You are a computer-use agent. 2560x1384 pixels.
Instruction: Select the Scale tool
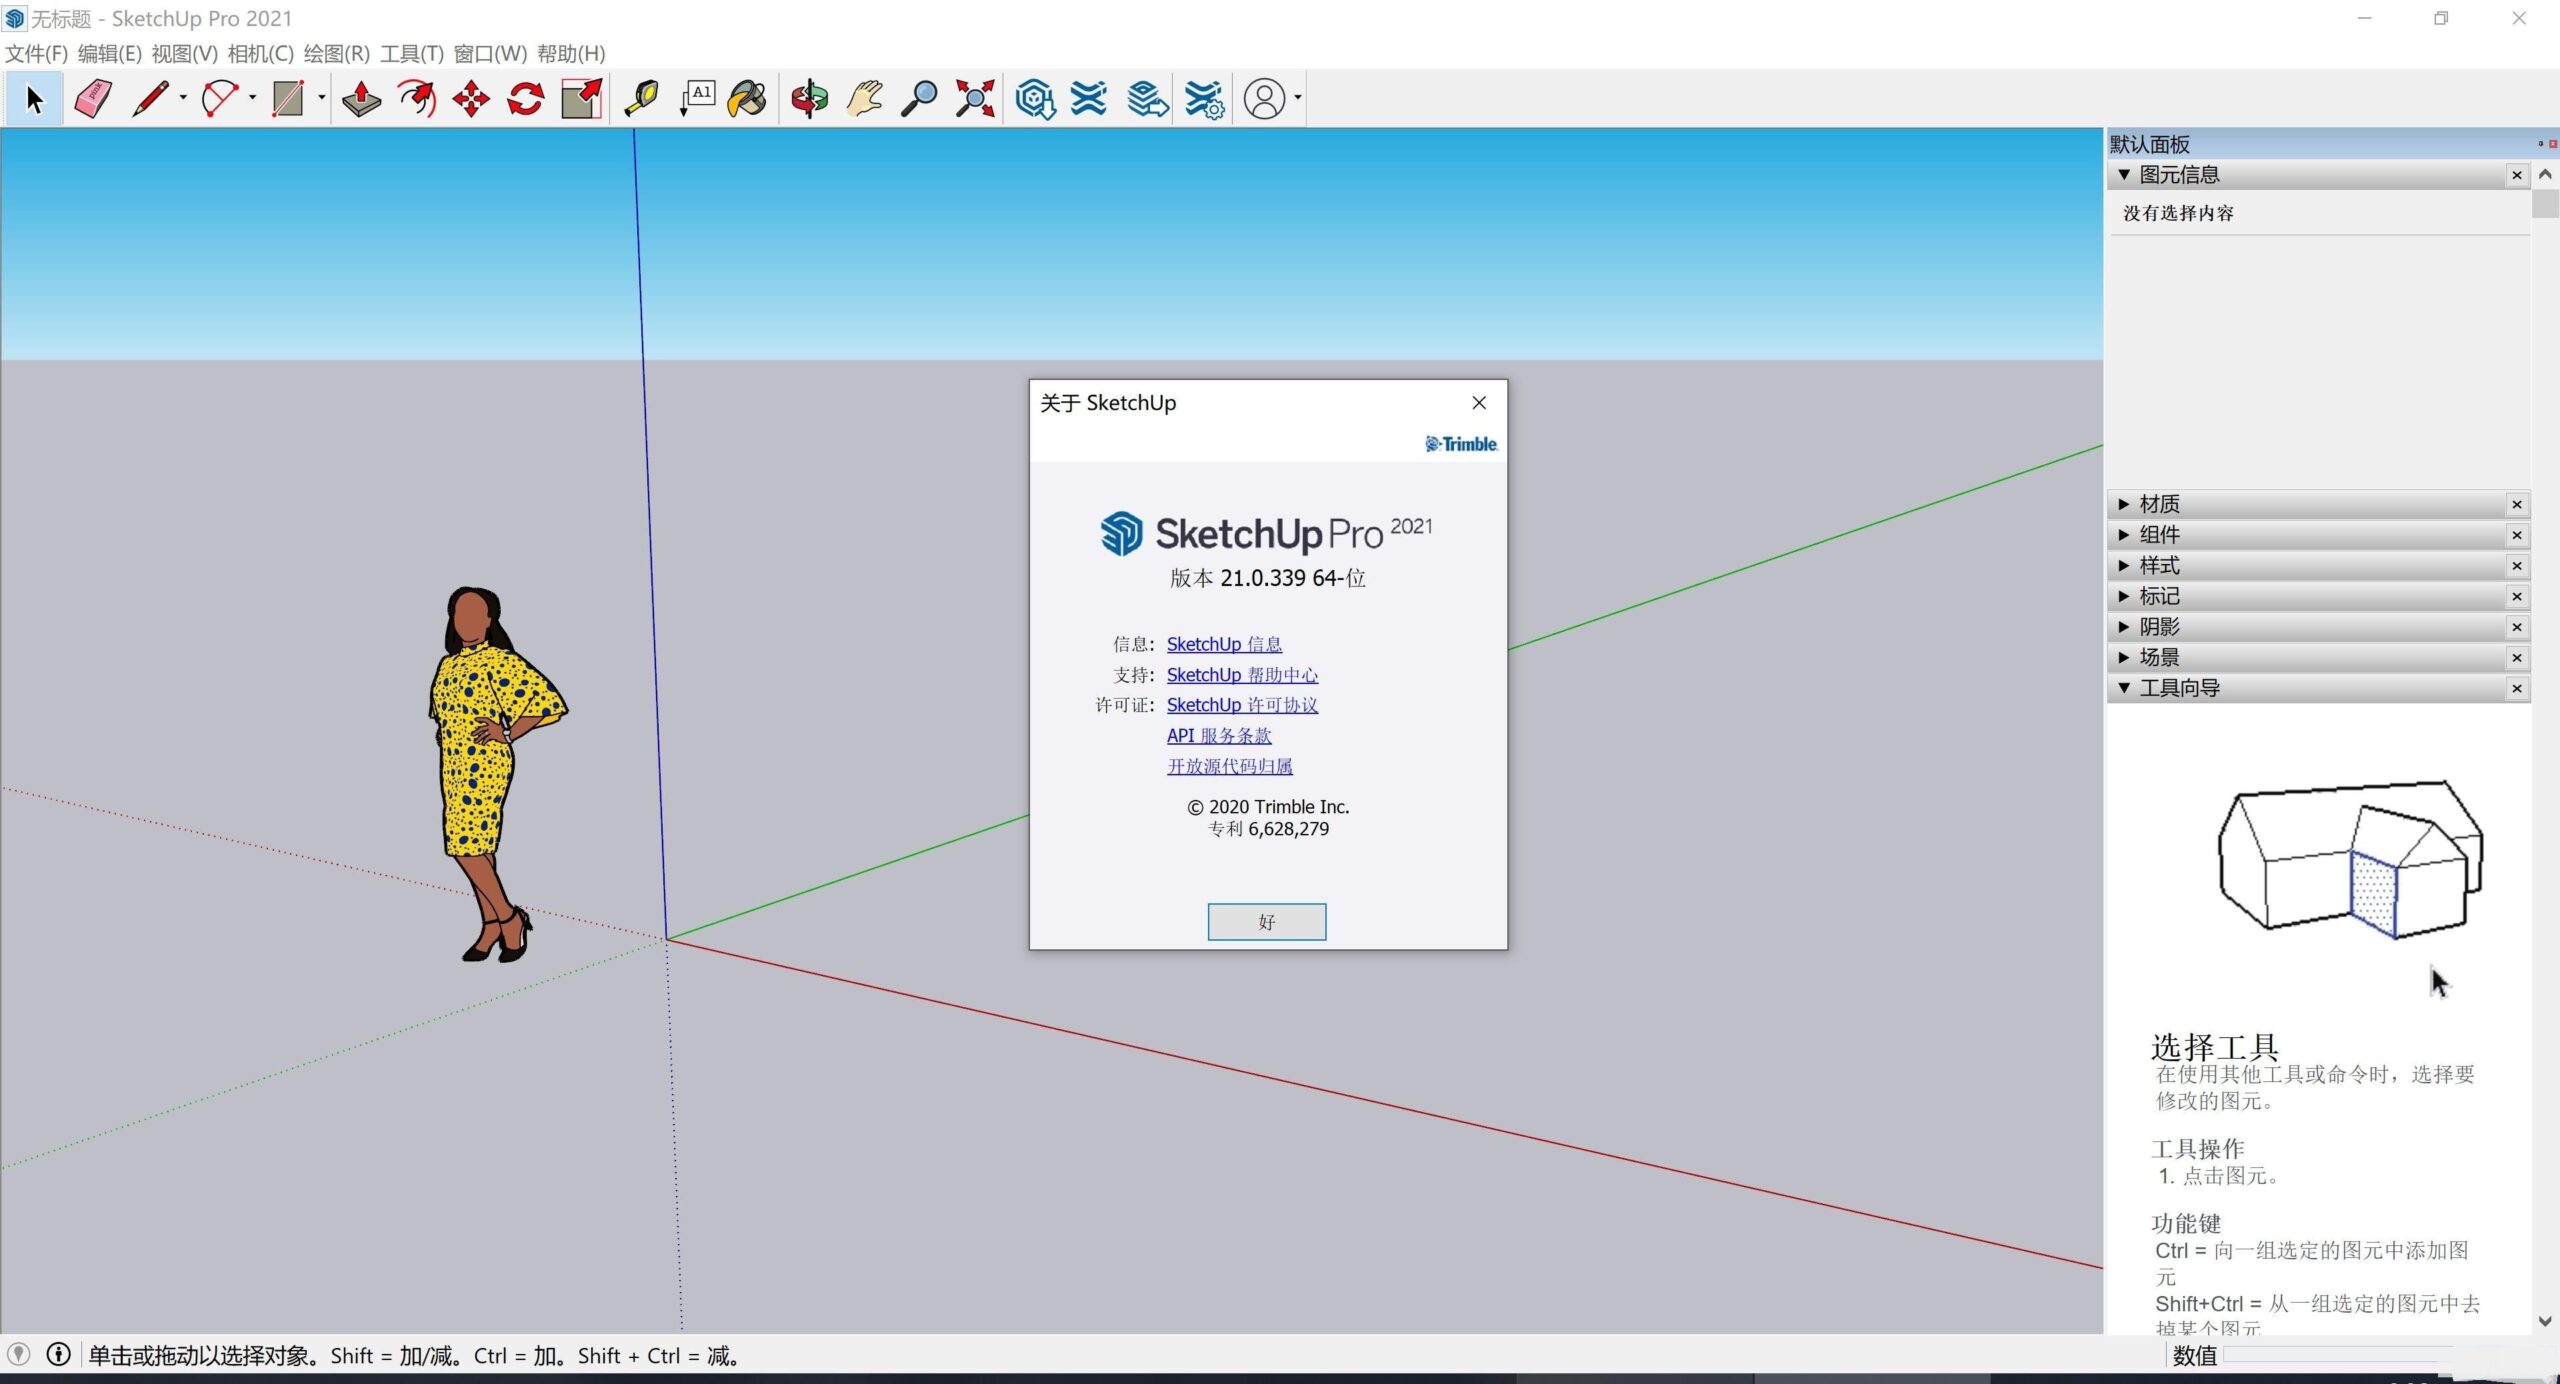pos(581,99)
